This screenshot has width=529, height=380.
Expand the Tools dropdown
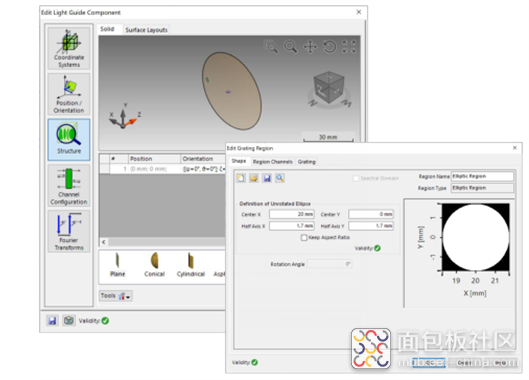[x=115, y=296]
